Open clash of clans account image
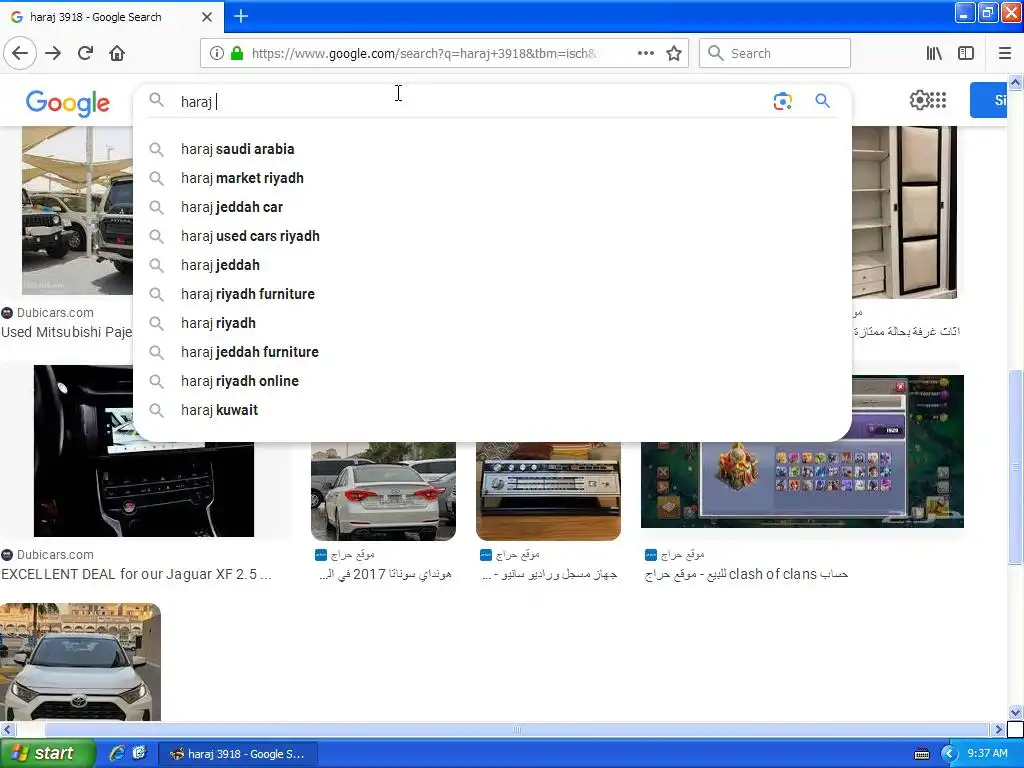The height and width of the screenshot is (768, 1024). click(803, 485)
